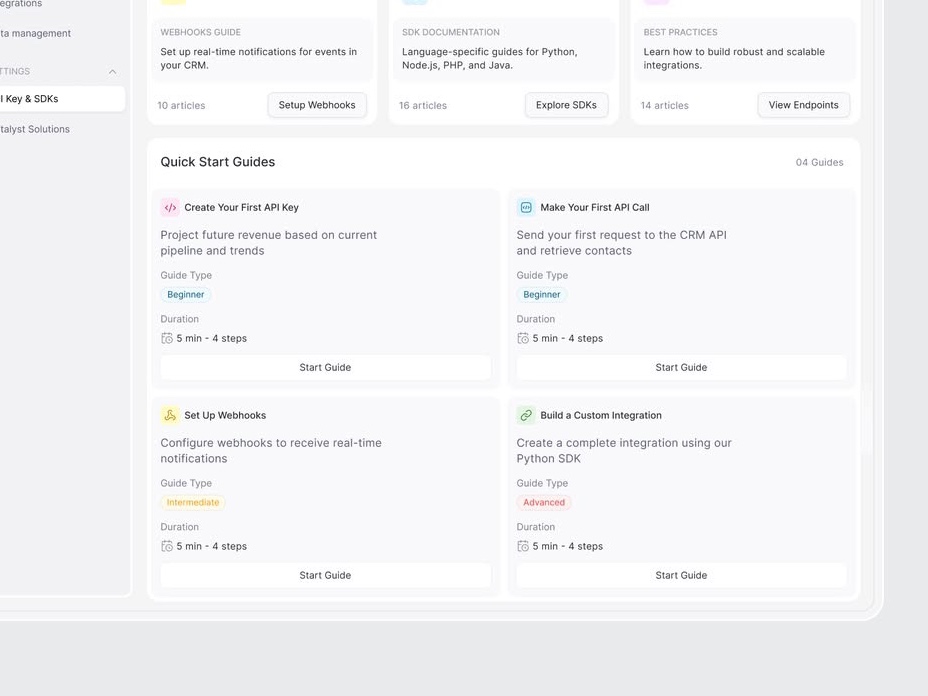Viewport: 928px width, 696px height.
Task: Collapse the Settings section chevron in sidebar
Action: [112, 72]
